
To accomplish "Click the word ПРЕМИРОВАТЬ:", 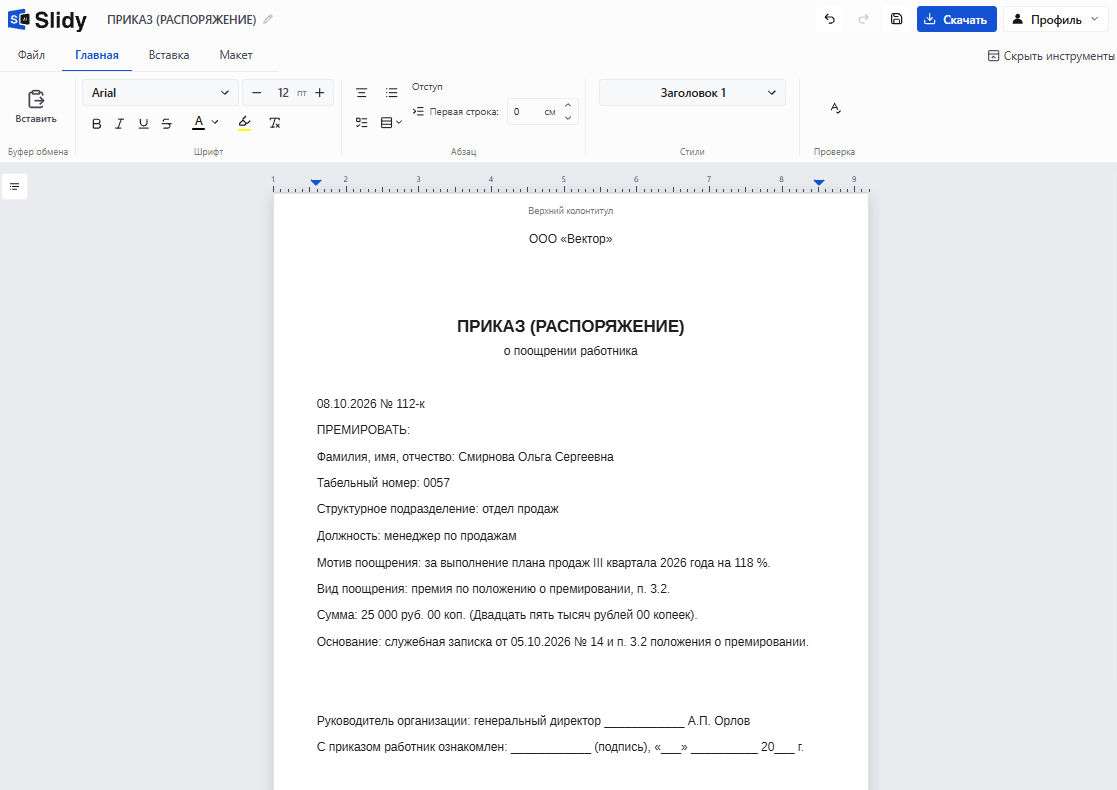I will (363, 430).
